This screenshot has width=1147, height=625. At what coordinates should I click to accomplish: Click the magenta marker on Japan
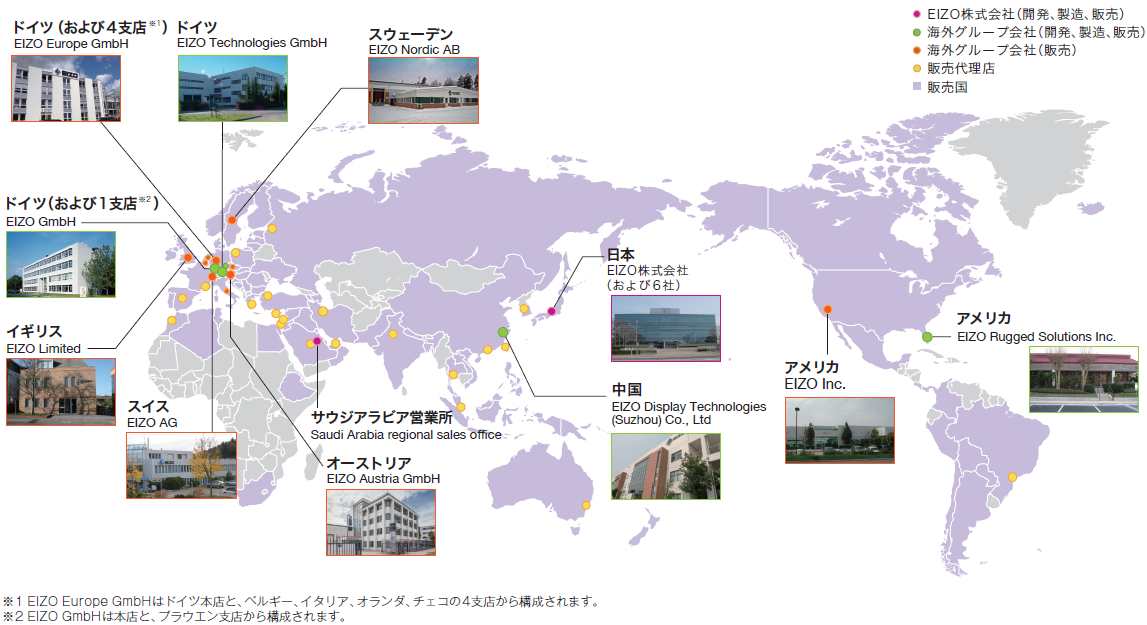pyautogui.click(x=552, y=312)
